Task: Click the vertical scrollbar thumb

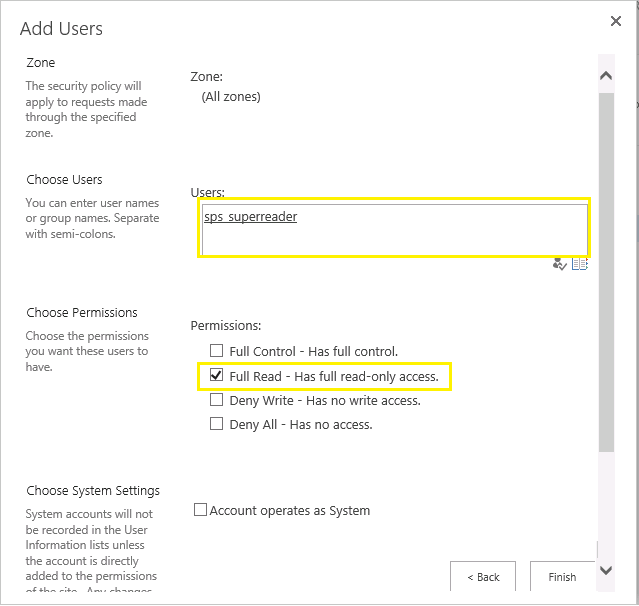Action: point(606,270)
